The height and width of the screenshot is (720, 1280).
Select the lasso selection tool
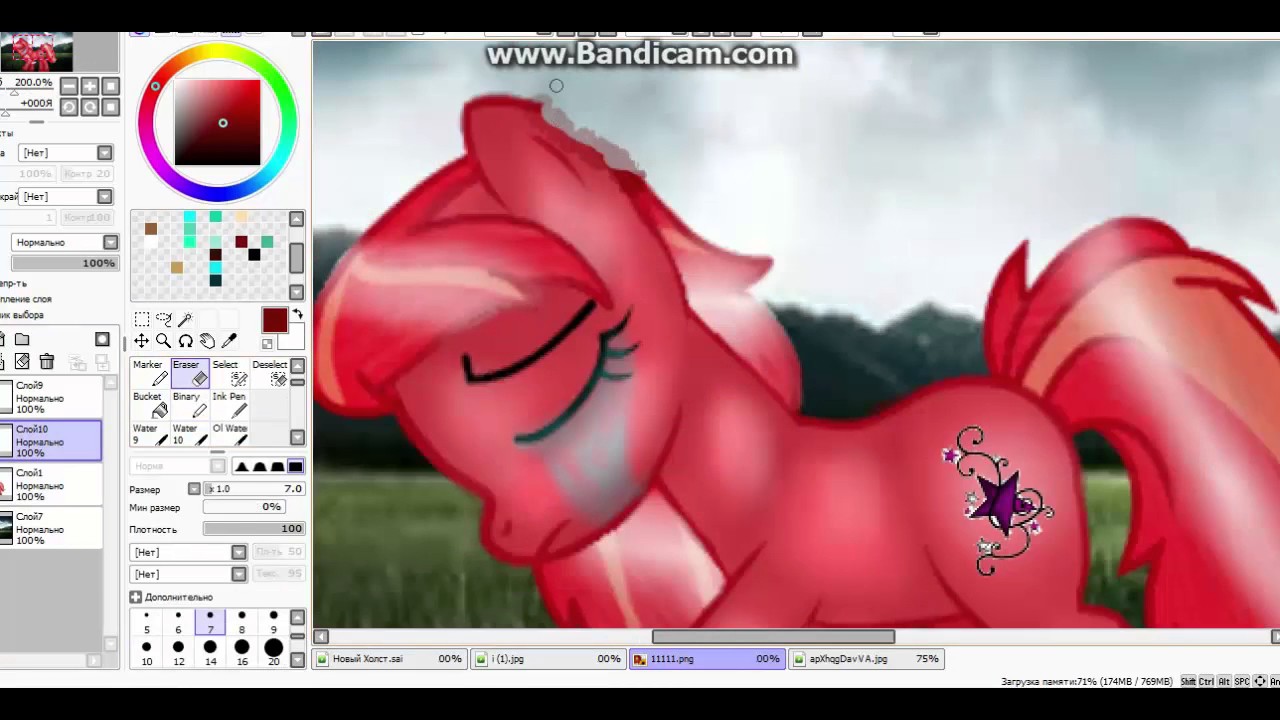(164, 319)
